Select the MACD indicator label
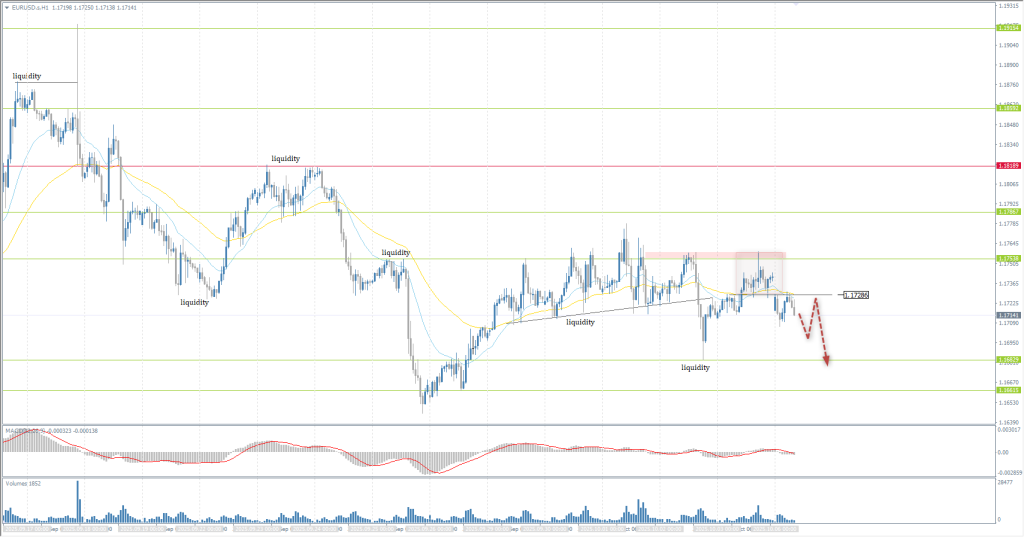This screenshot has height=537, width=1024. coord(20,430)
